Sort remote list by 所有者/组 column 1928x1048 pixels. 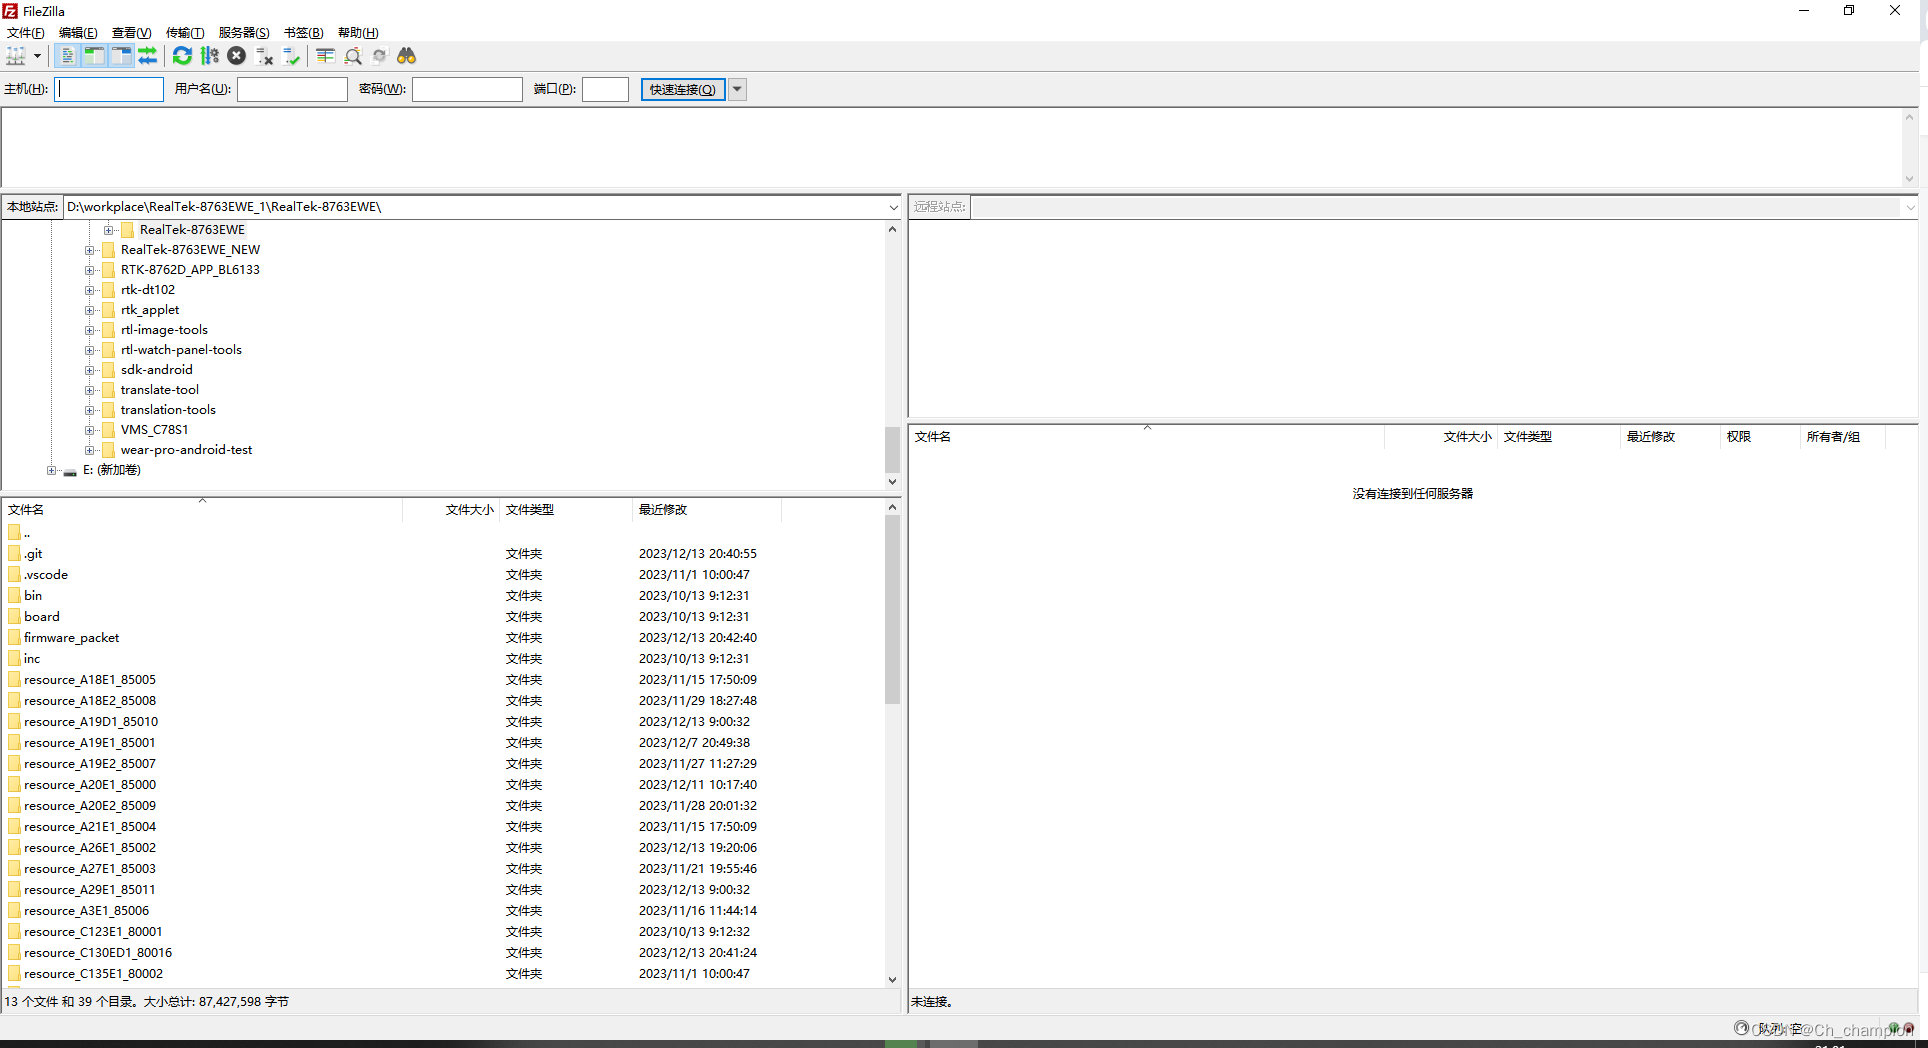(x=1841, y=437)
